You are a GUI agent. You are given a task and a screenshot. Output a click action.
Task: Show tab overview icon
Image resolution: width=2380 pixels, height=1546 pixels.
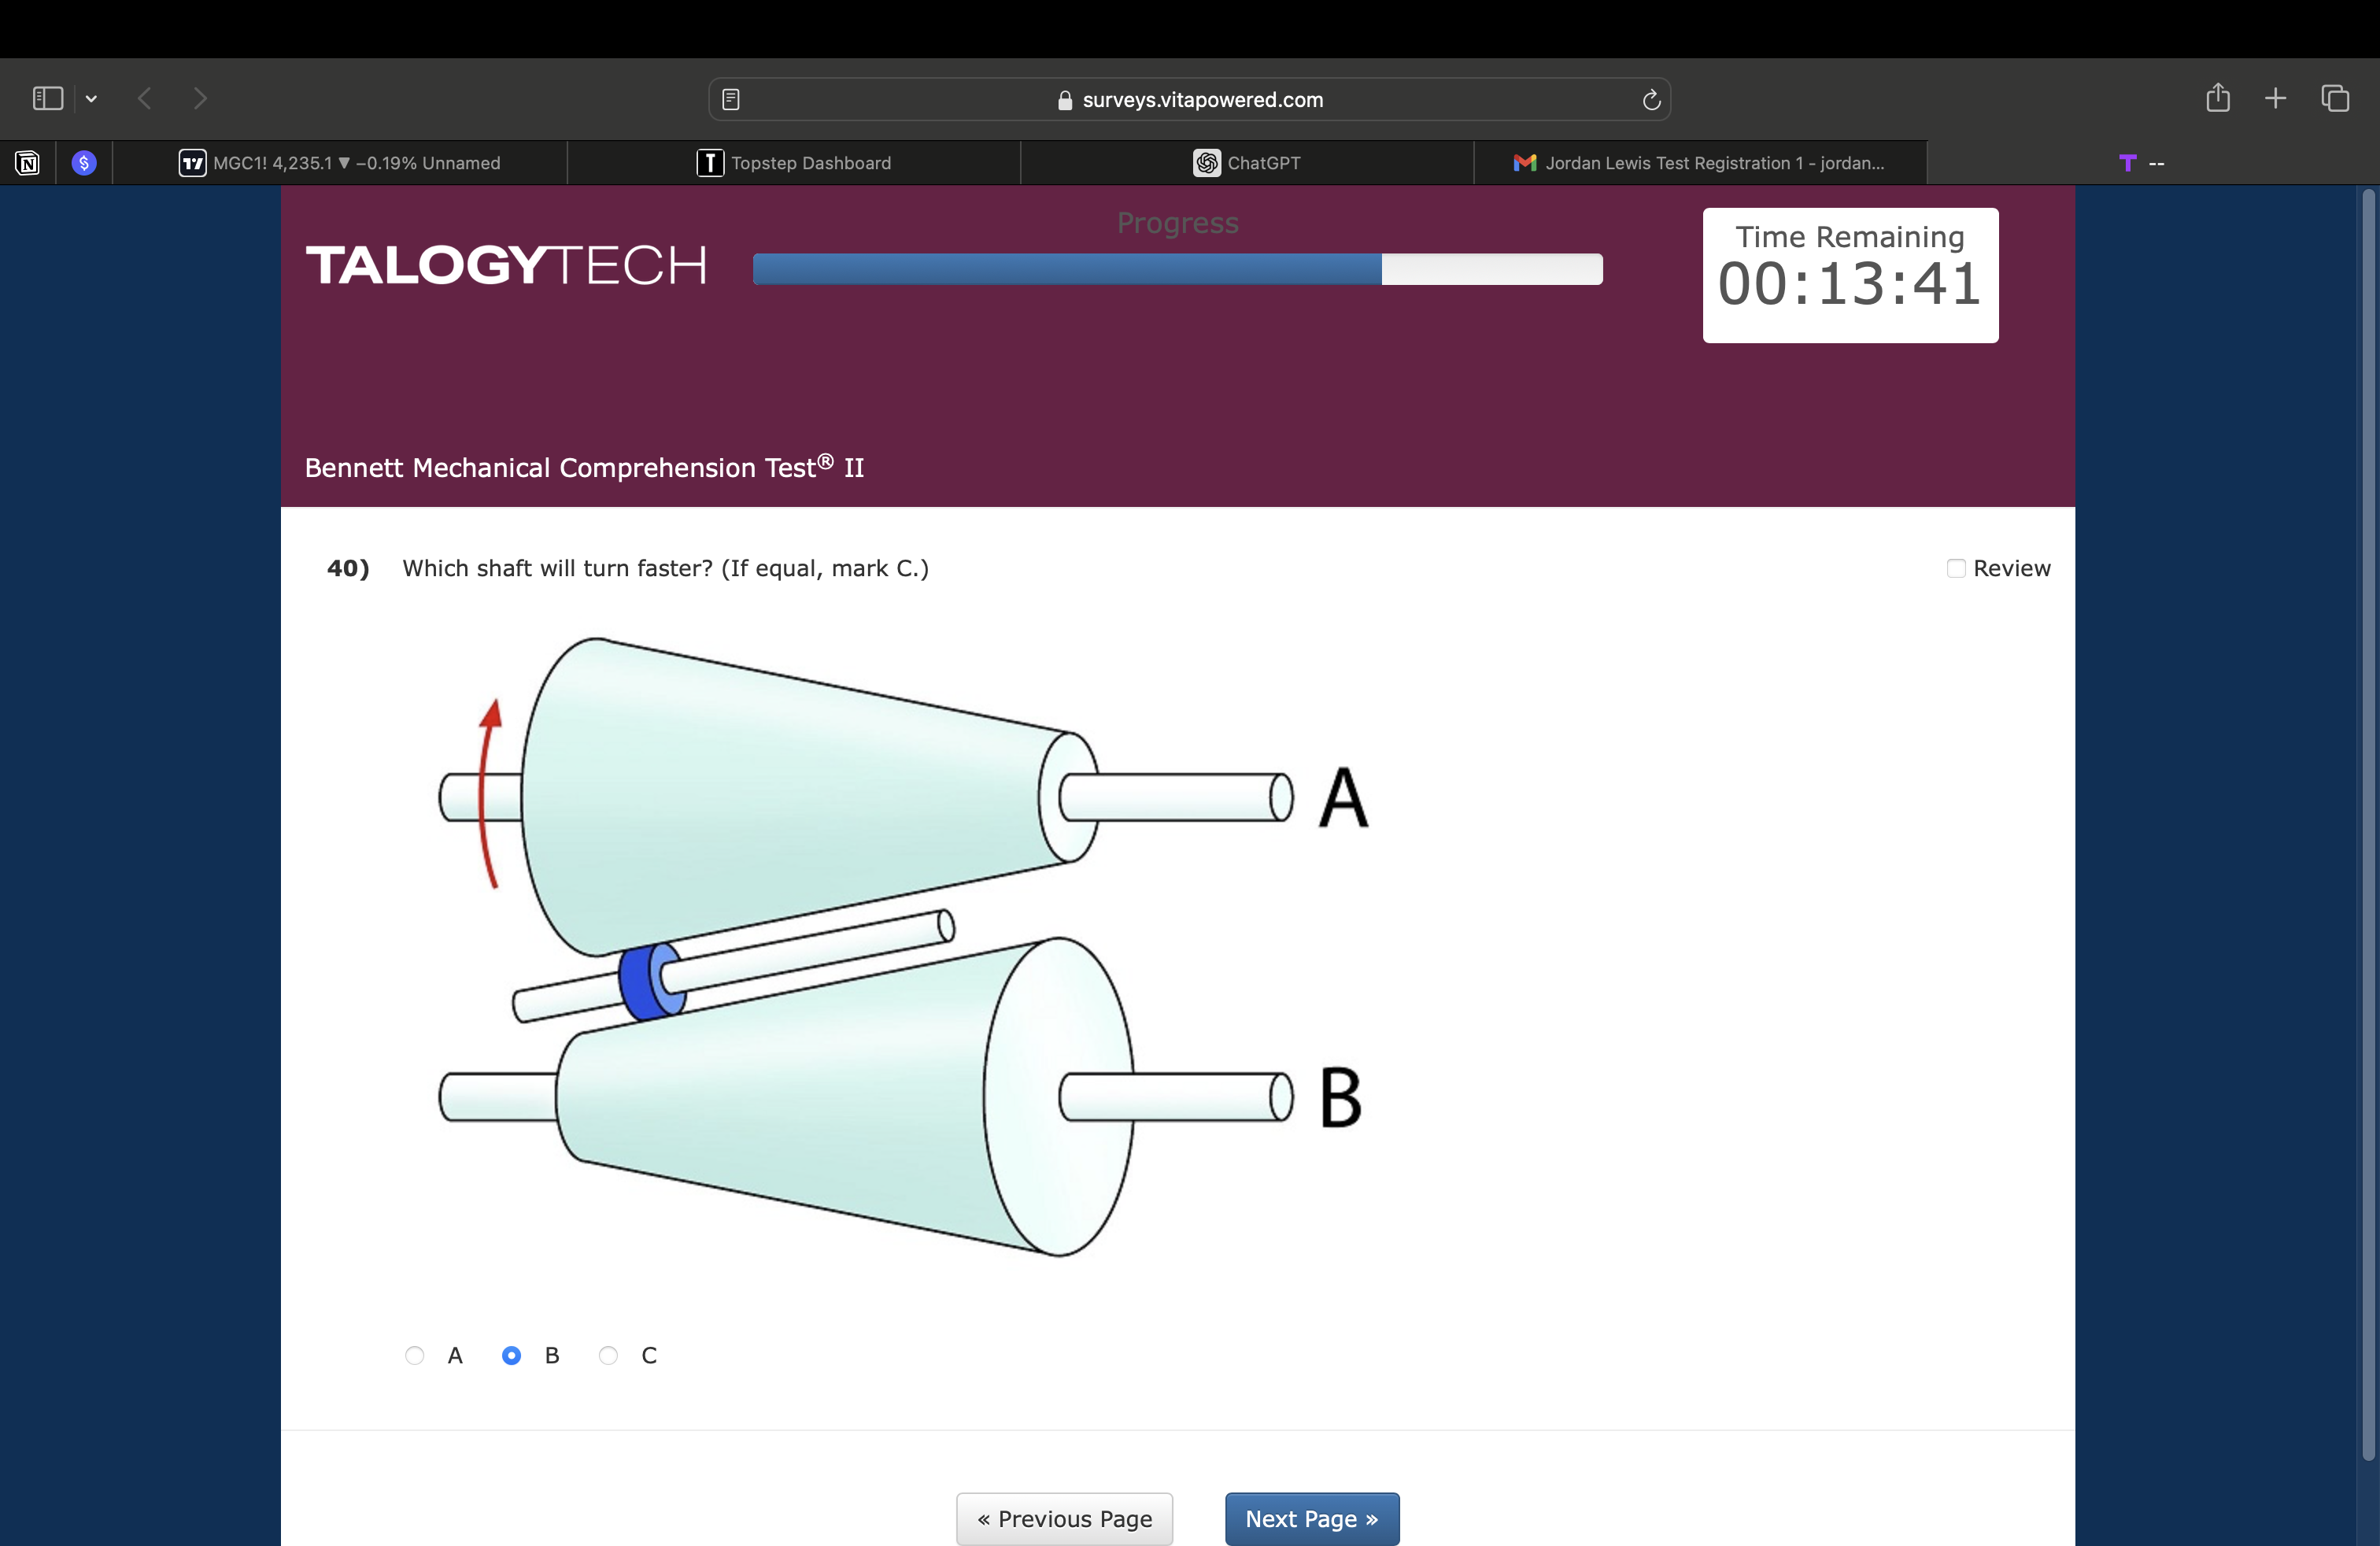click(2335, 98)
